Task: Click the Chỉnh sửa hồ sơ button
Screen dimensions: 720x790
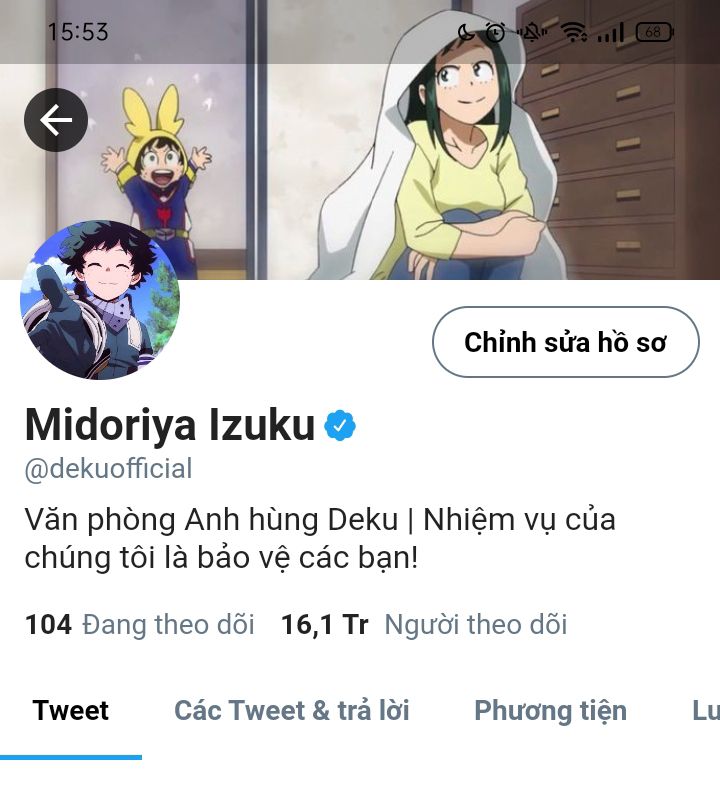Action: (565, 342)
